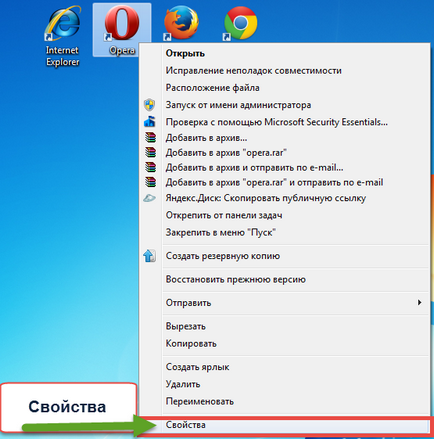This screenshot has width=434, height=439.
Task: Expand the Отправить submenu arrow
Action: (419, 303)
